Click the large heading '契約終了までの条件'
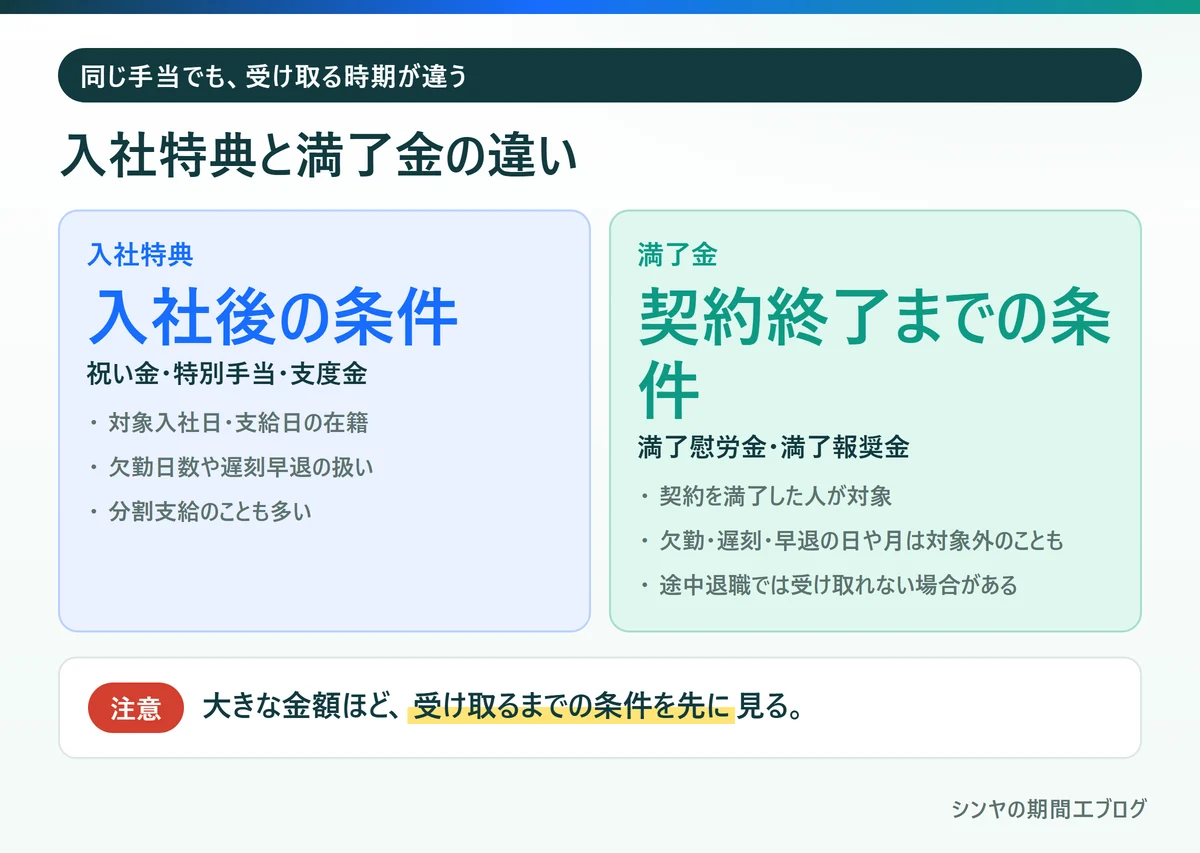 [875, 353]
